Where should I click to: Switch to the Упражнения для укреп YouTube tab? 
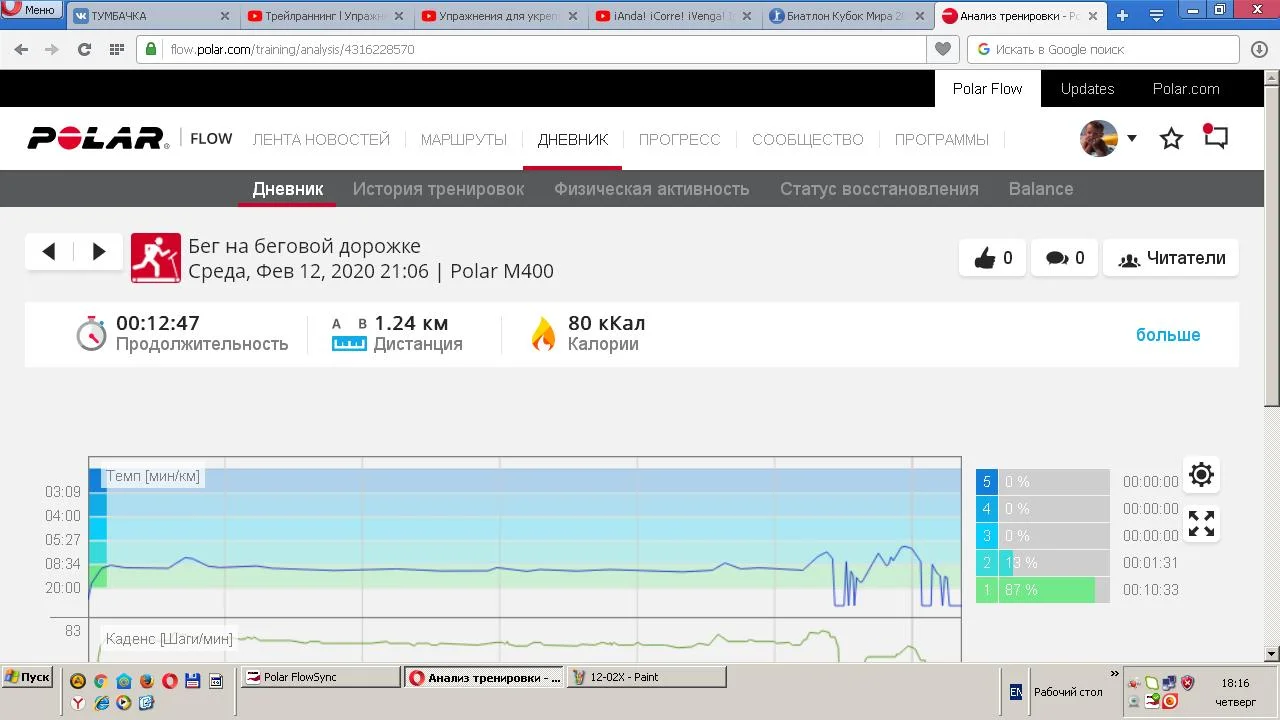500,16
